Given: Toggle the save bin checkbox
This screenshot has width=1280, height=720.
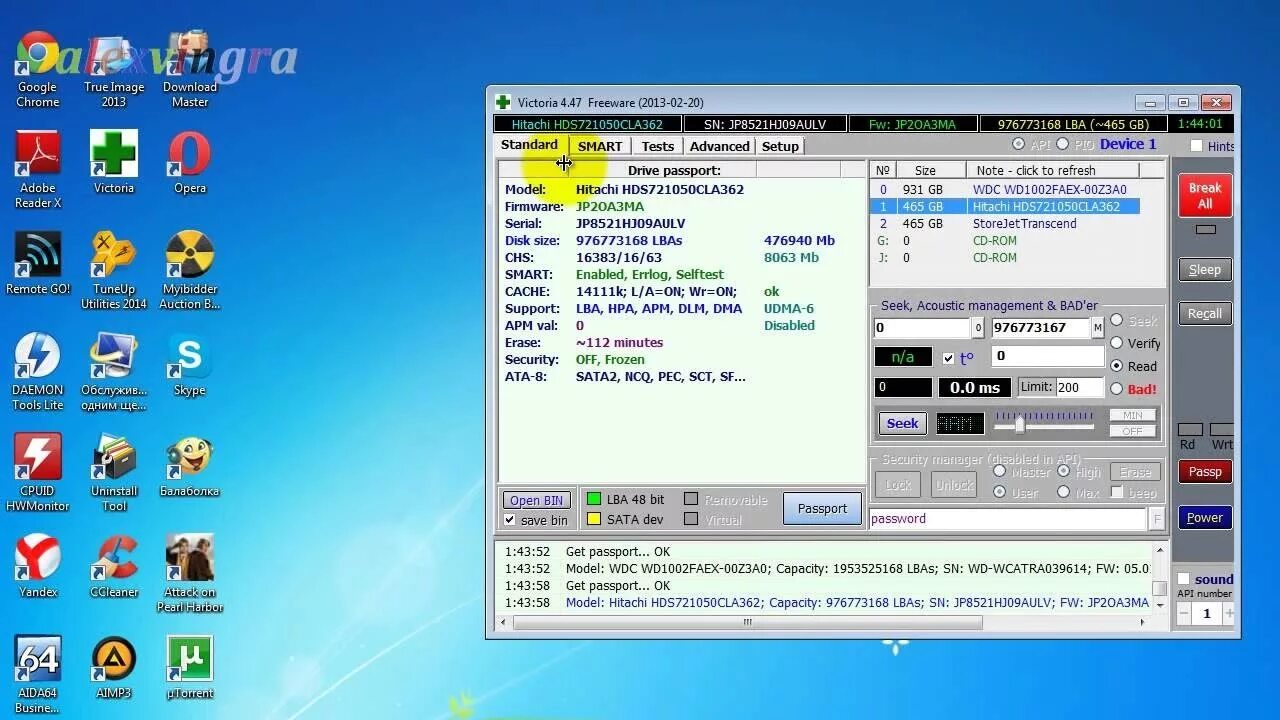Looking at the screenshot, I should tap(510, 520).
